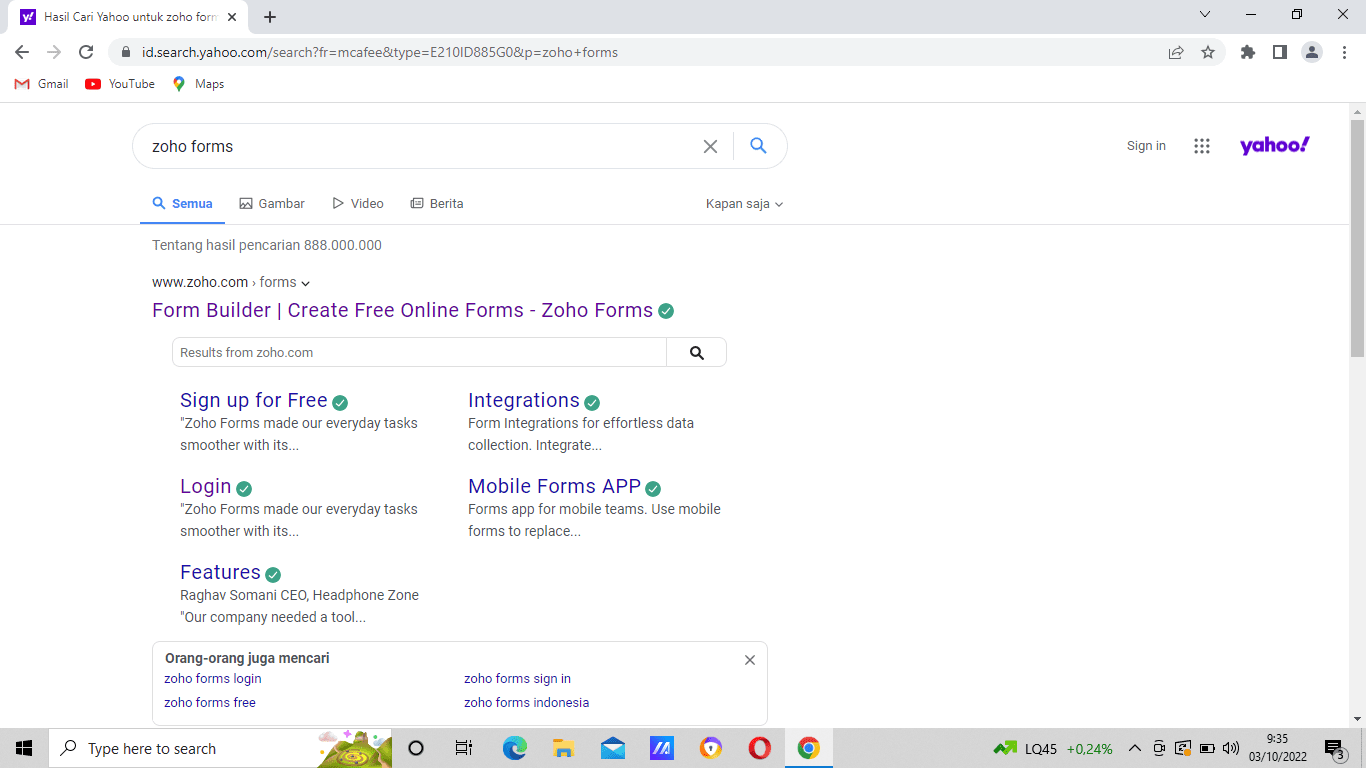The image size is (1366, 768).
Task: Open the Features sitelink
Action: (220, 572)
